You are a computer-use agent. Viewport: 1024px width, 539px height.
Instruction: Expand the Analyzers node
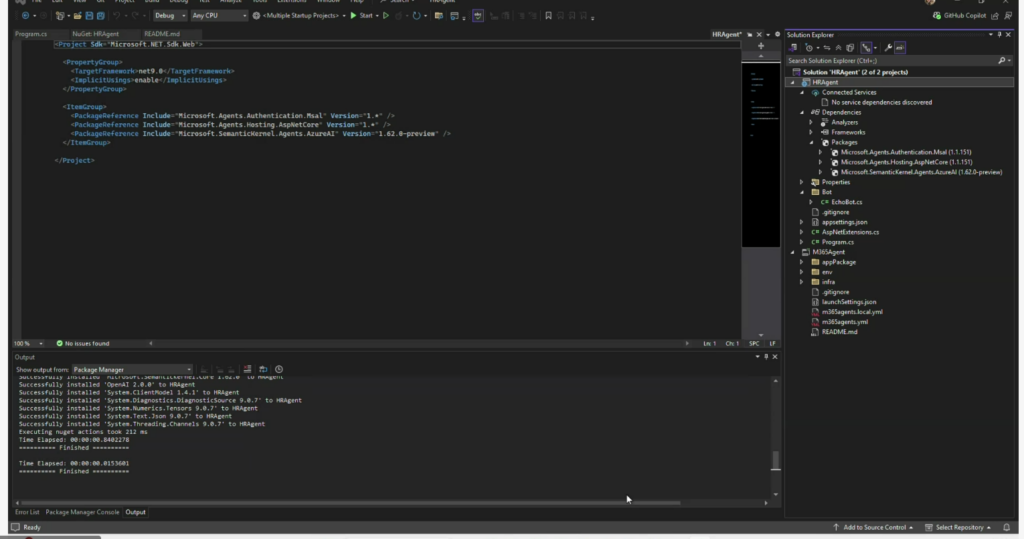pyautogui.click(x=811, y=122)
